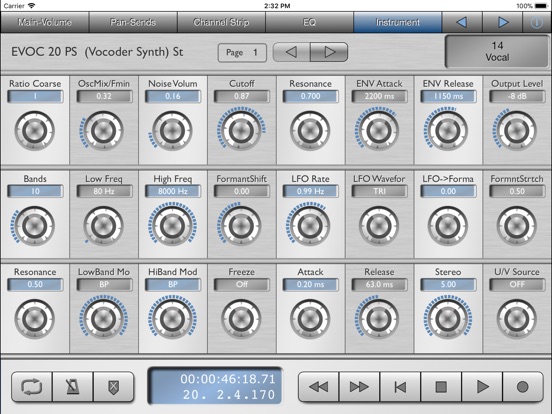Click the High Freq knob
The image size is (552, 414).
[x=172, y=226]
